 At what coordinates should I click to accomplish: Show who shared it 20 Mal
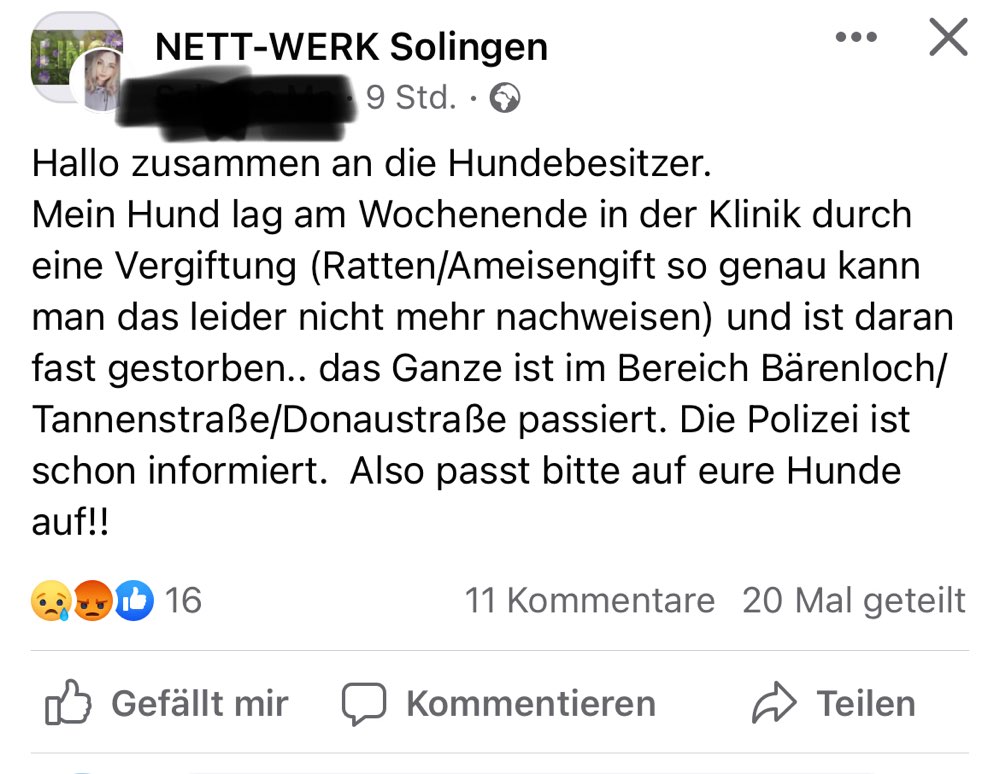point(853,600)
